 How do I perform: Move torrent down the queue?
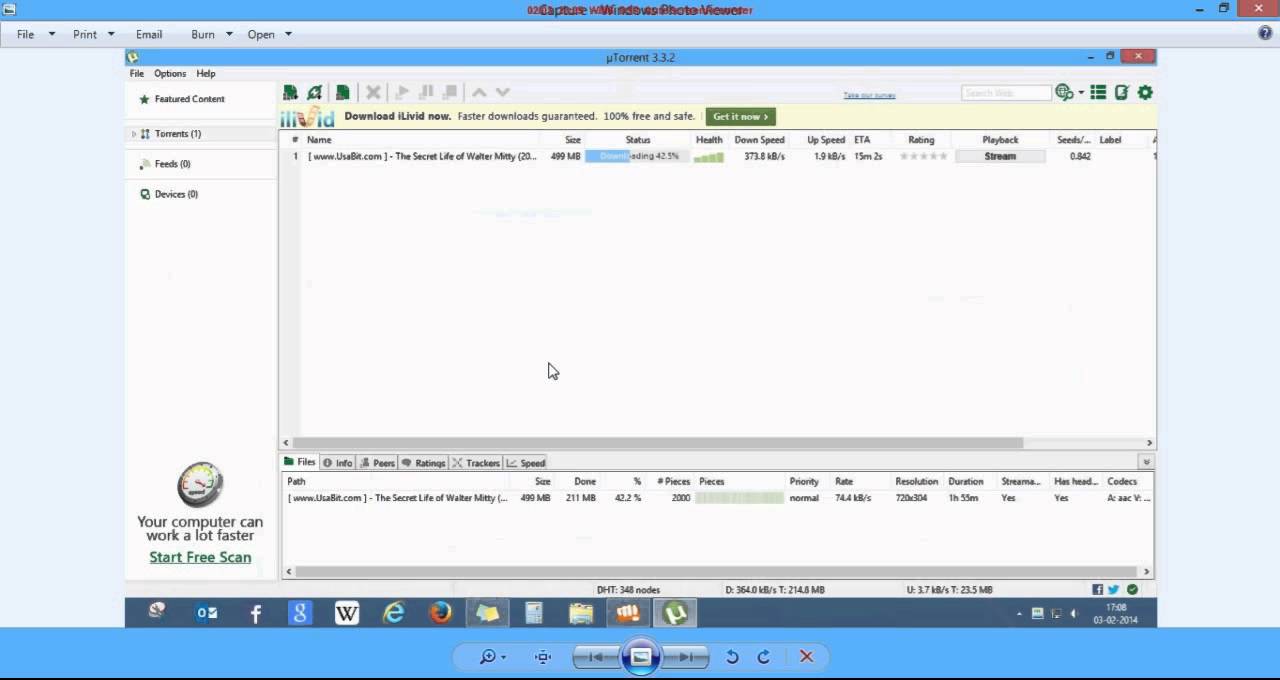(503, 92)
